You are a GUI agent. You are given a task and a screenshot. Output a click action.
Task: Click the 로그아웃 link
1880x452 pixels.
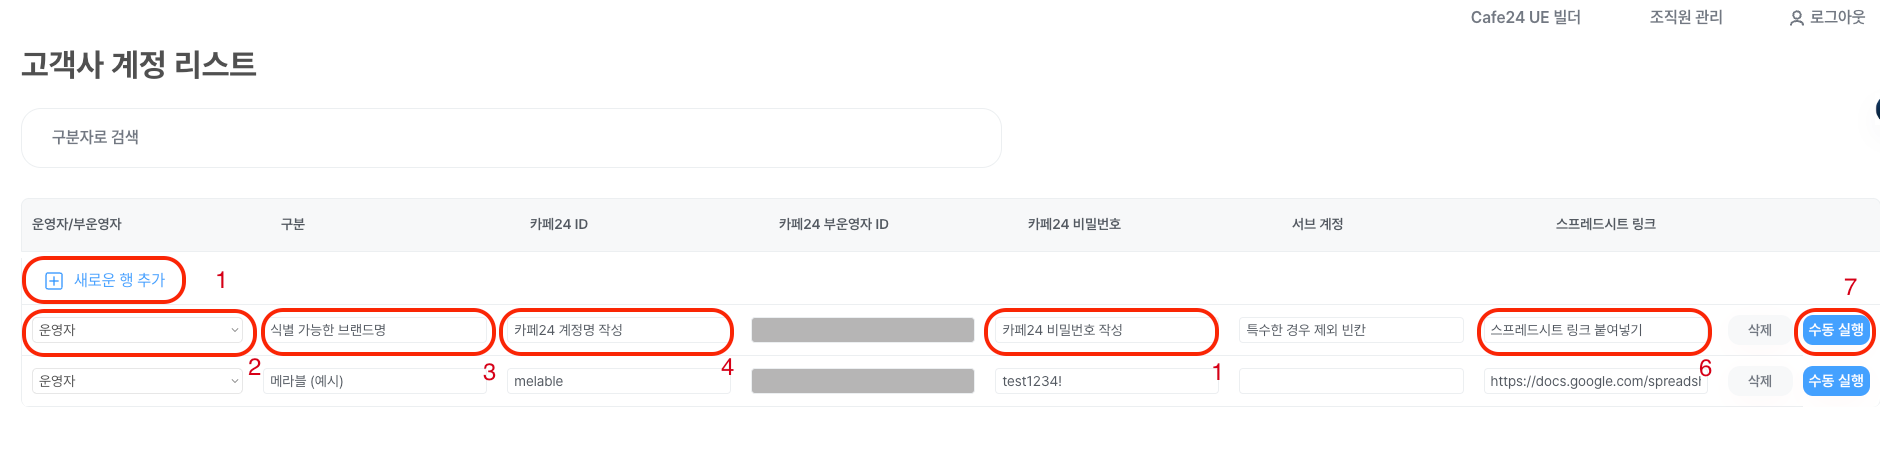pyautogui.click(x=1837, y=17)
